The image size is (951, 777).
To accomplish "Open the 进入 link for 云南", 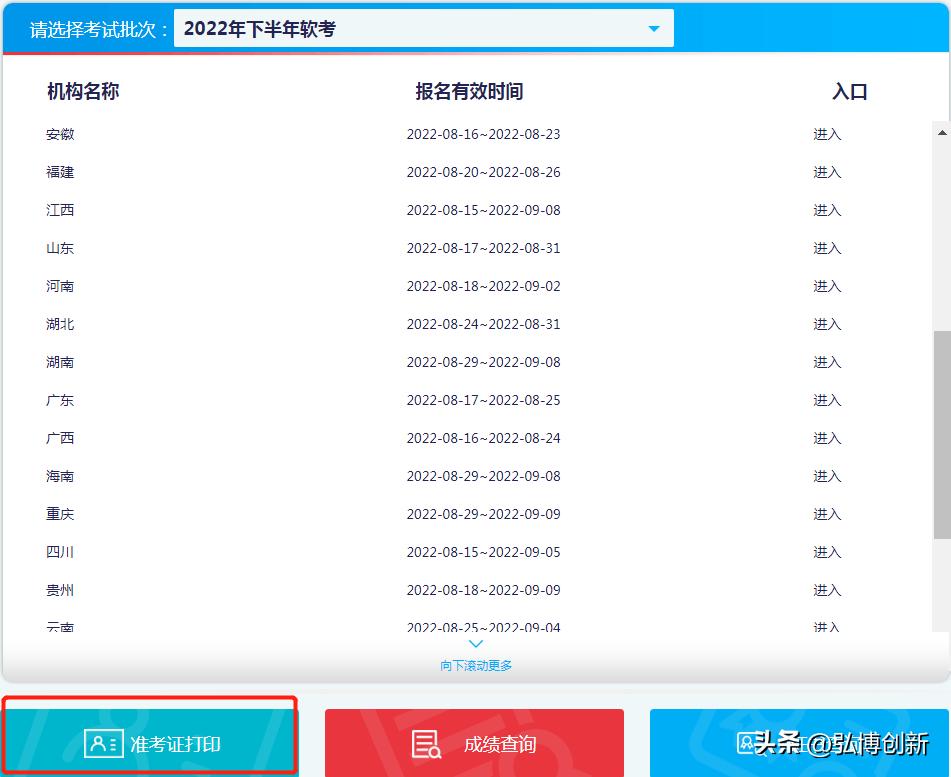I will (827, 627).
